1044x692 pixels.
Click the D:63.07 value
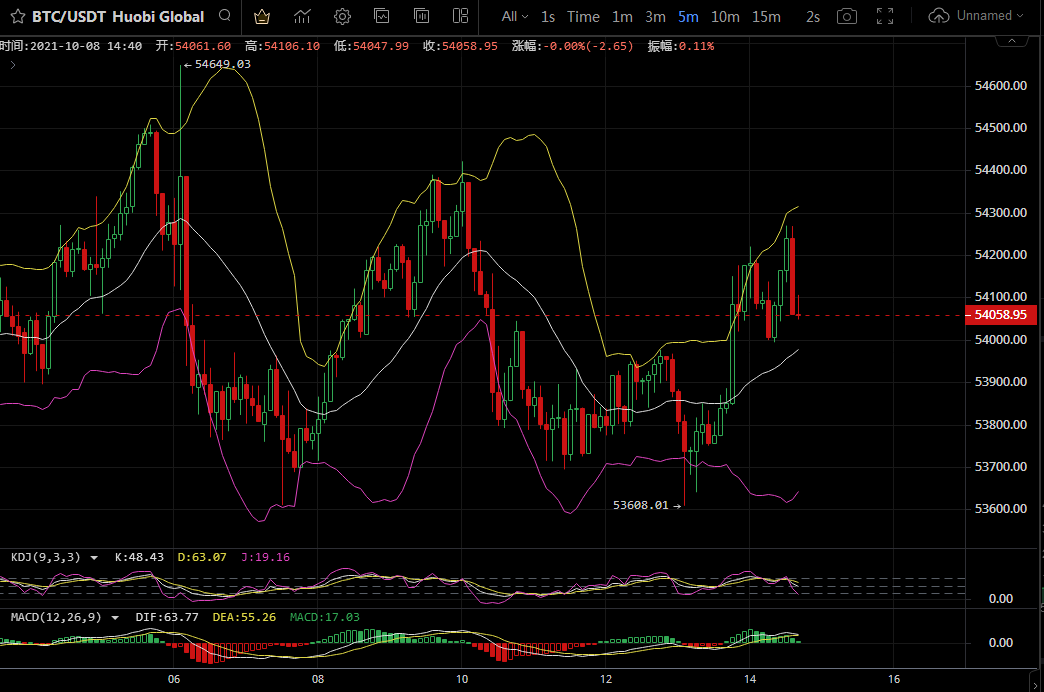coord(202,557)
